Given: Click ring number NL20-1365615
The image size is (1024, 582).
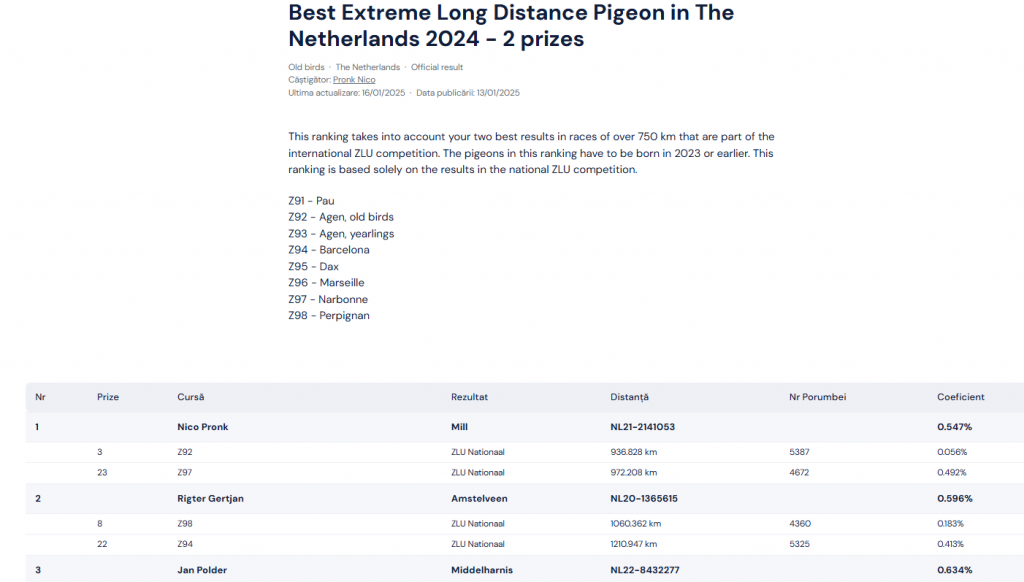Looking at the screenshot, I should [644, 499].
